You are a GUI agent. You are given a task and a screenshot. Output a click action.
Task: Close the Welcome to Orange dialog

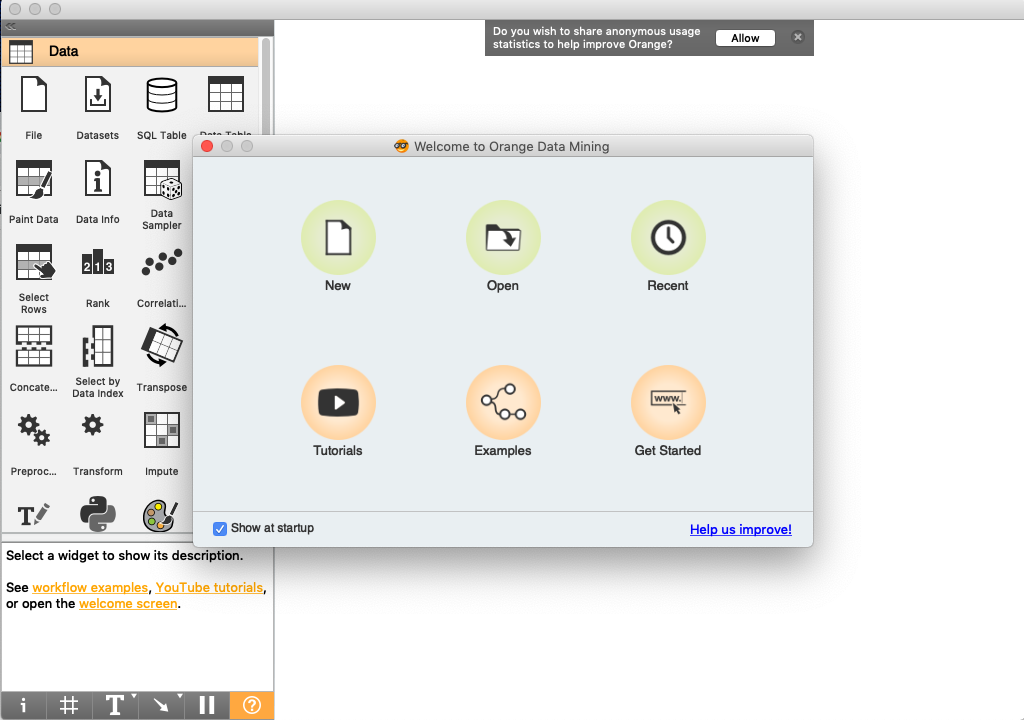coord(207,146)
